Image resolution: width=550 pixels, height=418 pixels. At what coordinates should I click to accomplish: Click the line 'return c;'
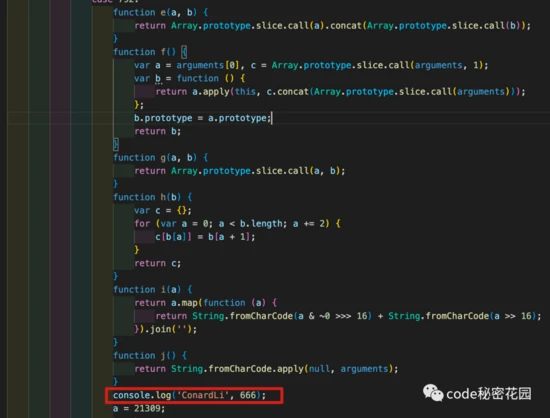[157, 263]
